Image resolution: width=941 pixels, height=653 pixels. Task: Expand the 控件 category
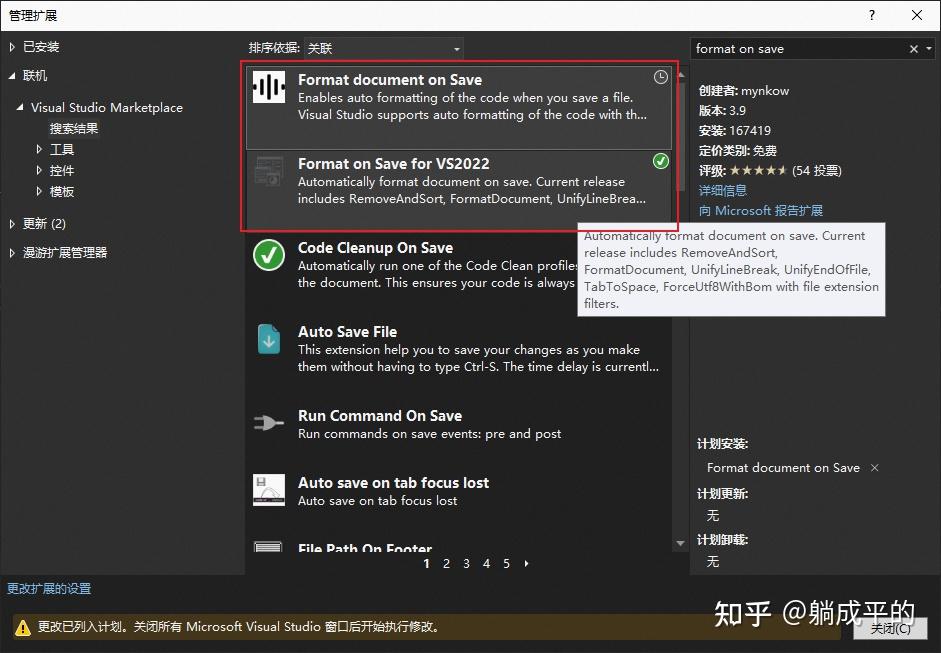(39, 170)
